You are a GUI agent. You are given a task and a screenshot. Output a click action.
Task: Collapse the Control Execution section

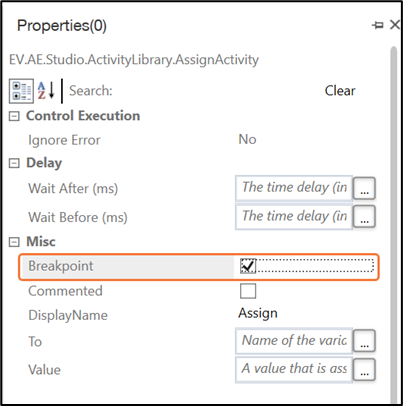(x=14, y=116)
